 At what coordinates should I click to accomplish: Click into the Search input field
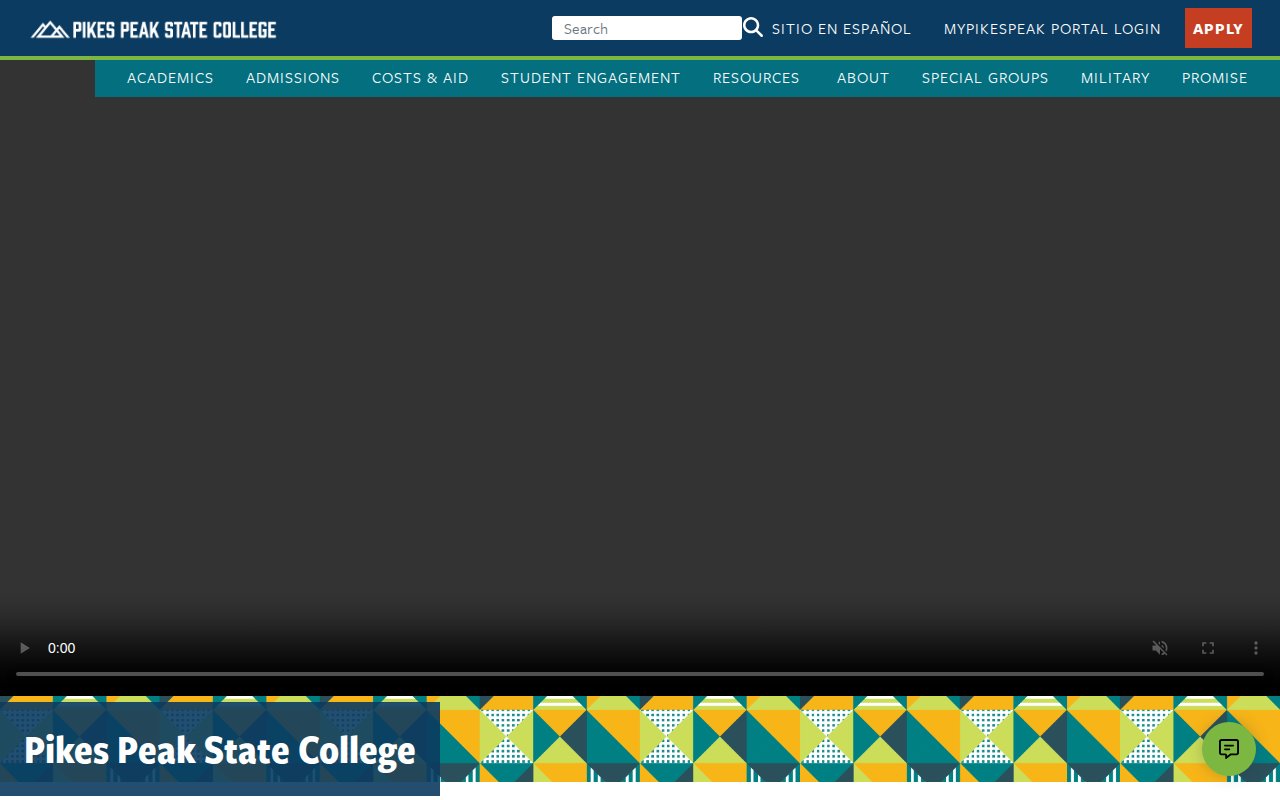click(646, 29)
